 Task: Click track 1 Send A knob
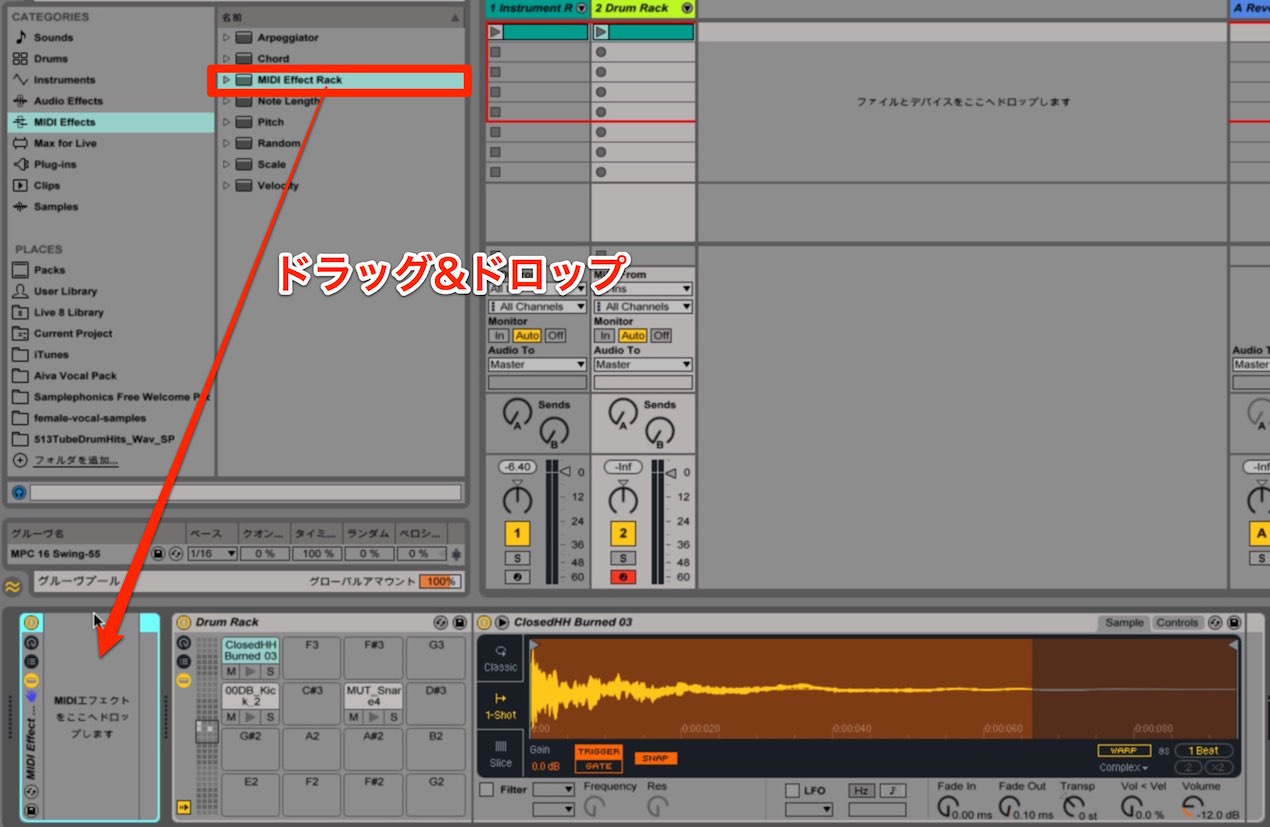(517, 411)
